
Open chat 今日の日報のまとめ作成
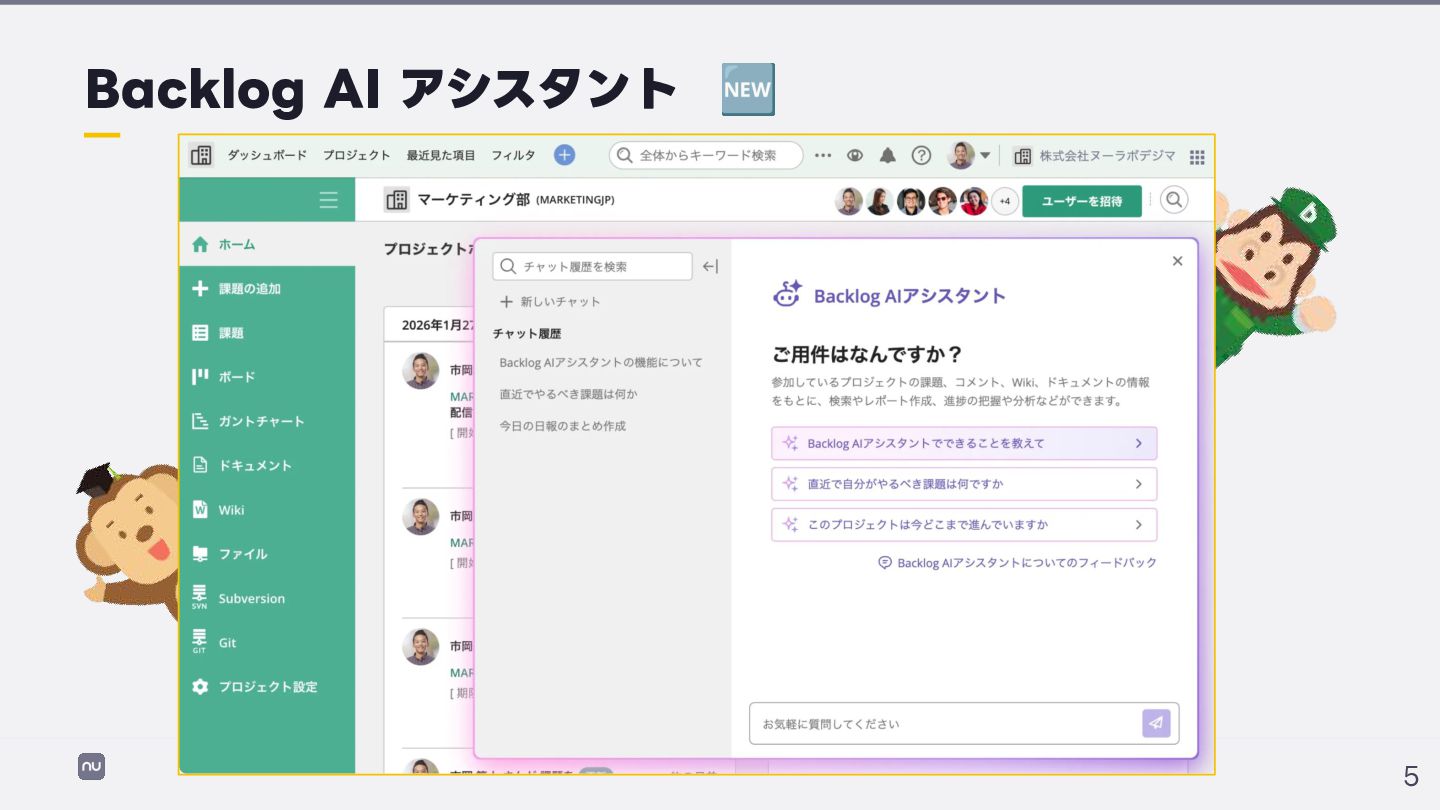tap(562, 426)
